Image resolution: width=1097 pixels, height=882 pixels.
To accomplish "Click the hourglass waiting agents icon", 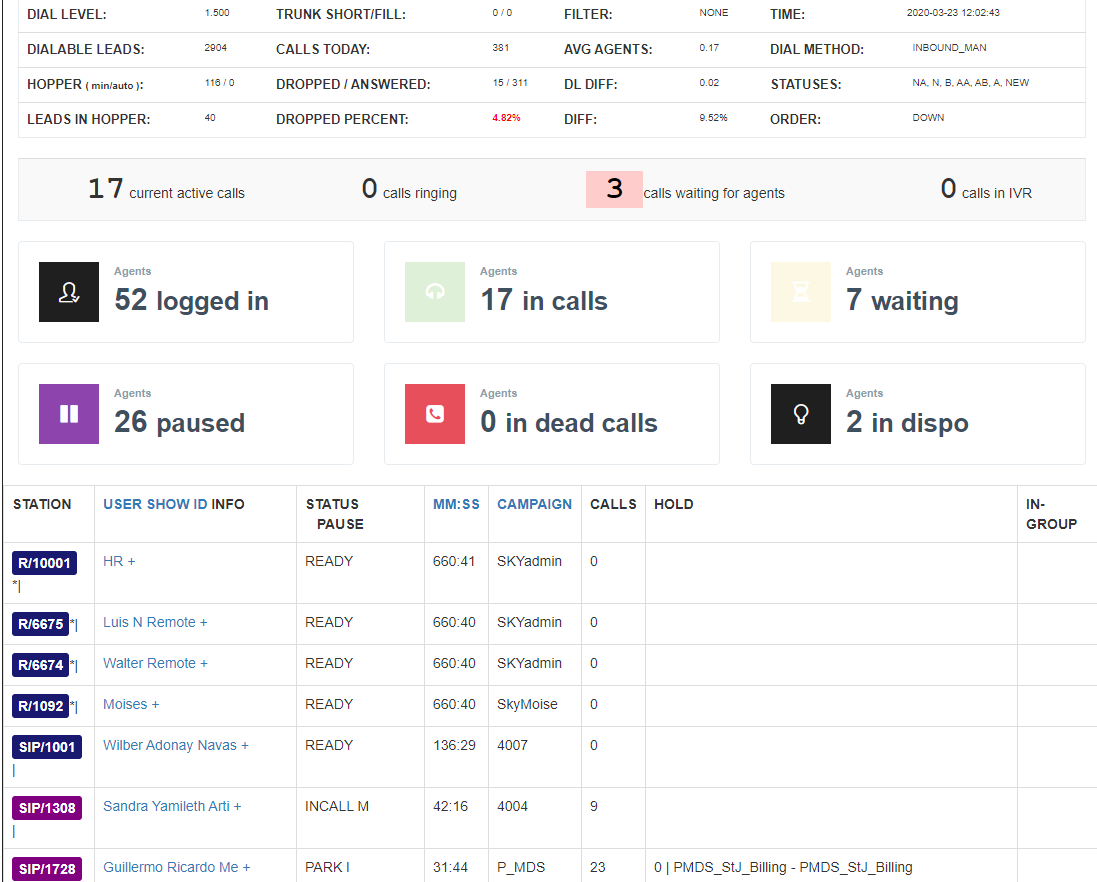I will [800, 292].
